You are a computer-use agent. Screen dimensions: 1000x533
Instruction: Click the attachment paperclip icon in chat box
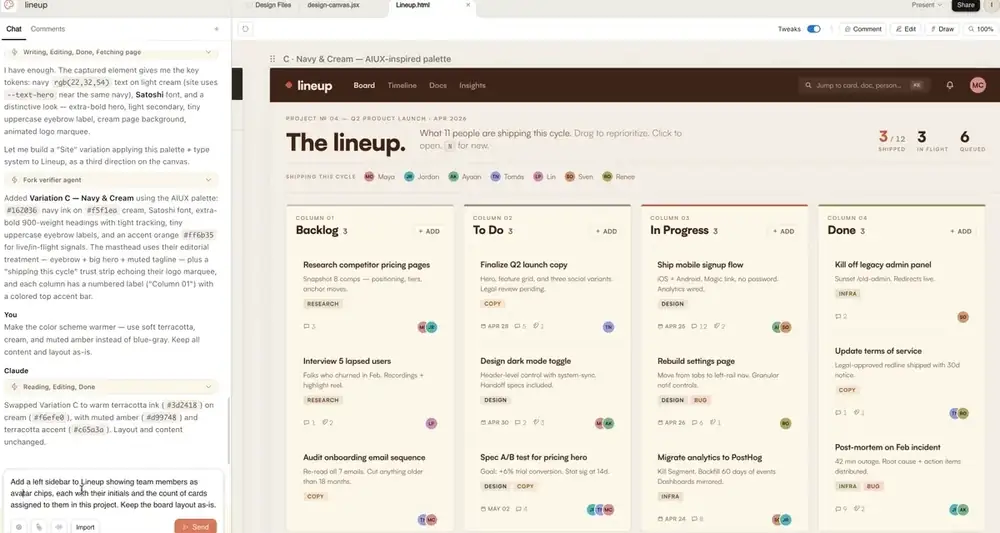[38, 526]
